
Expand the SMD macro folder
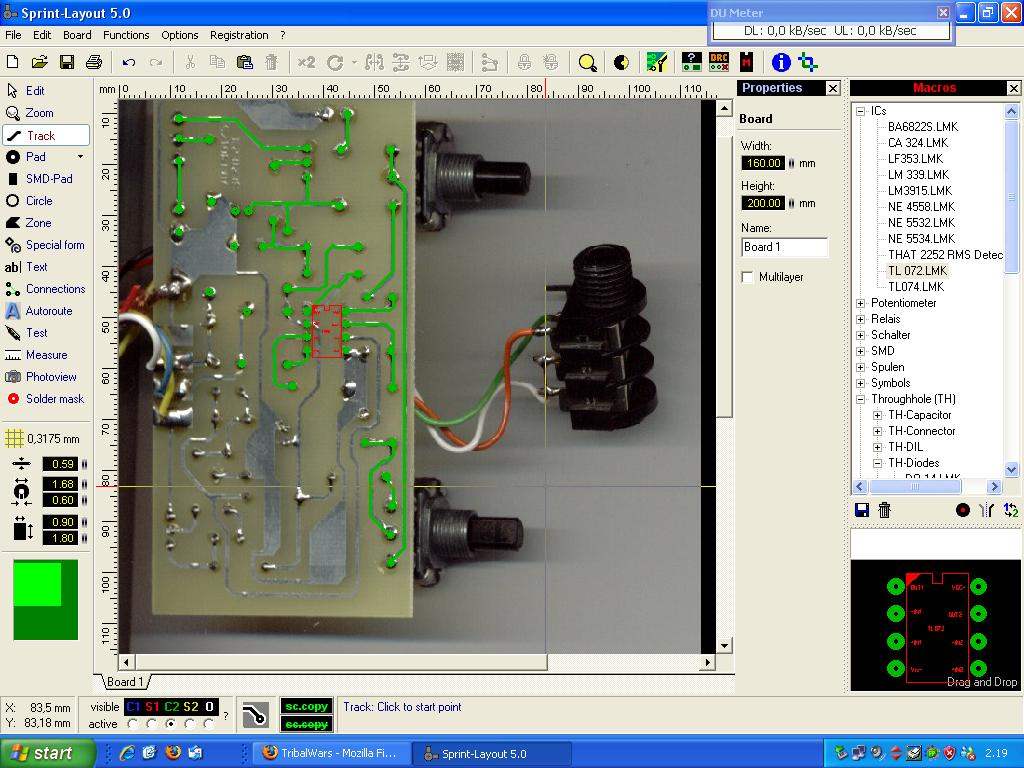tap(860, 351)
